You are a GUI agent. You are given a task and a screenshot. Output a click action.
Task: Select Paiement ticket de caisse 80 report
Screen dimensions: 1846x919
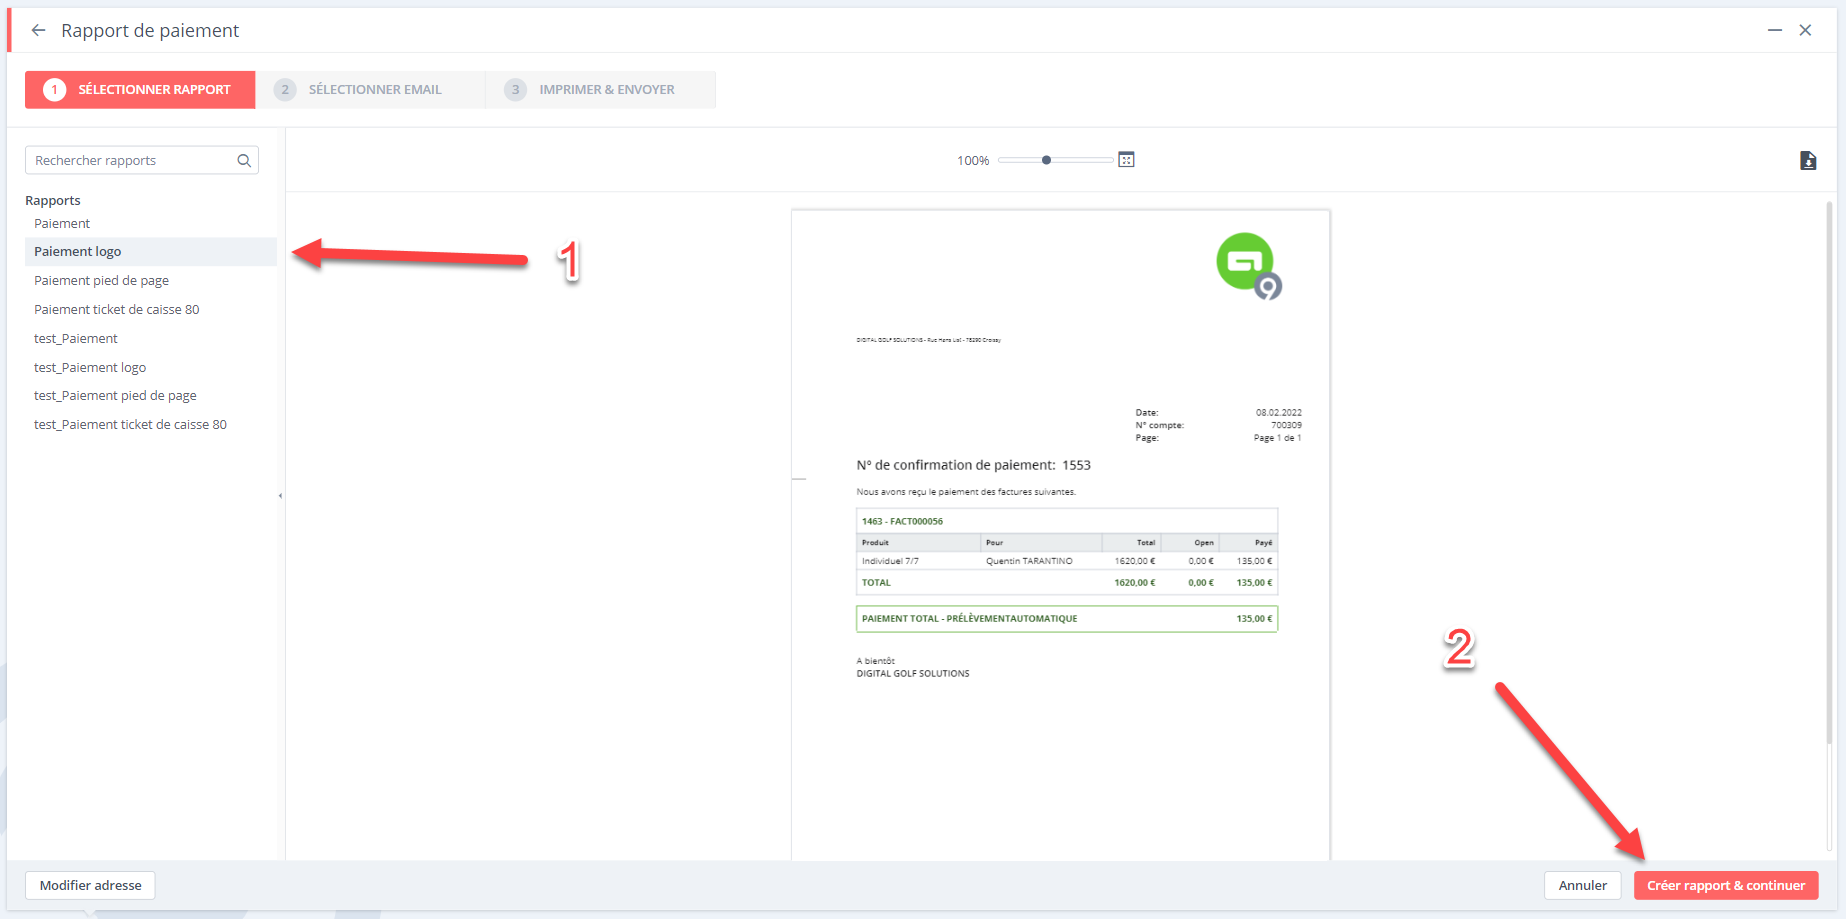151,309
